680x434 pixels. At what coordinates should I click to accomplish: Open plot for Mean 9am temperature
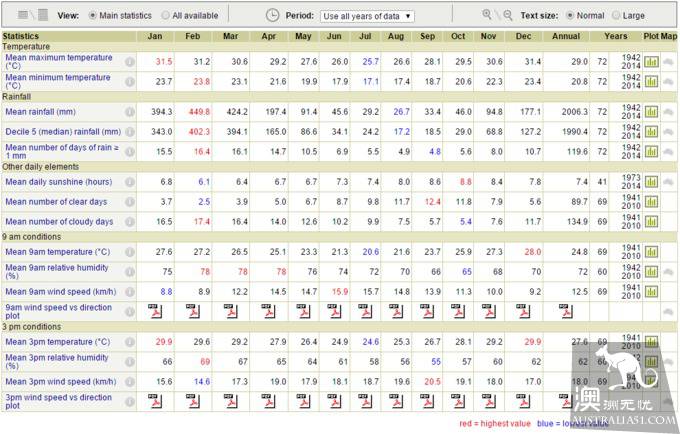[651, 252]
